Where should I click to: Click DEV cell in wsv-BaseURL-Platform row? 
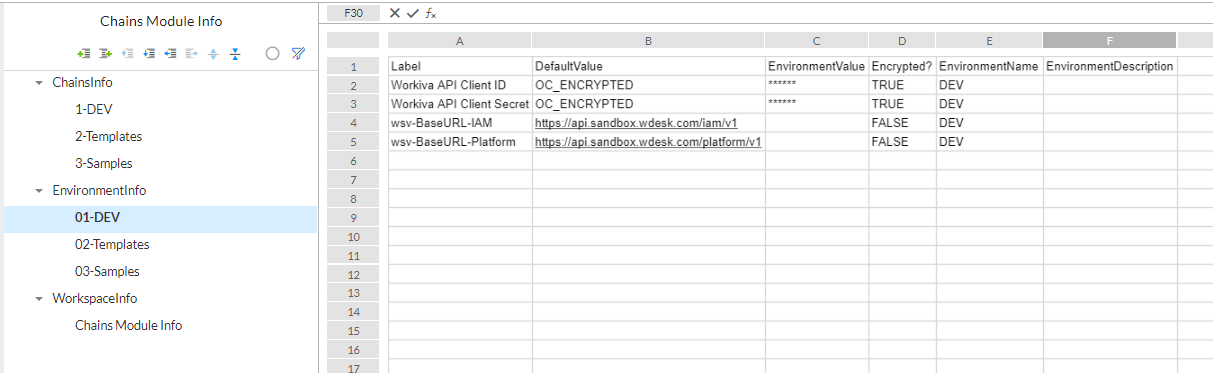[989, 142]
